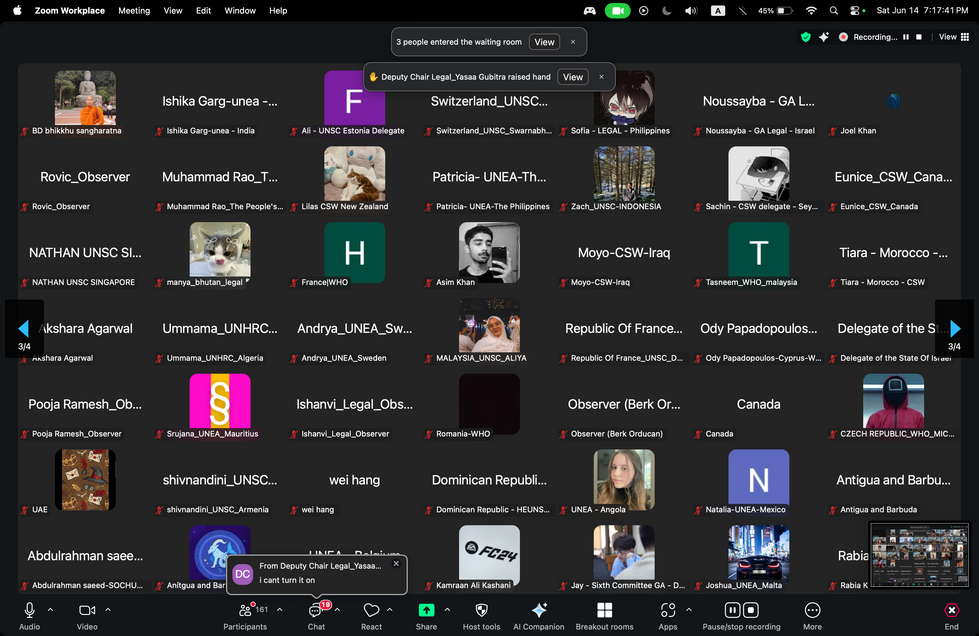Screen dimensions: 979x636
Task: Mute your microphone
Action: click(30, 612)
